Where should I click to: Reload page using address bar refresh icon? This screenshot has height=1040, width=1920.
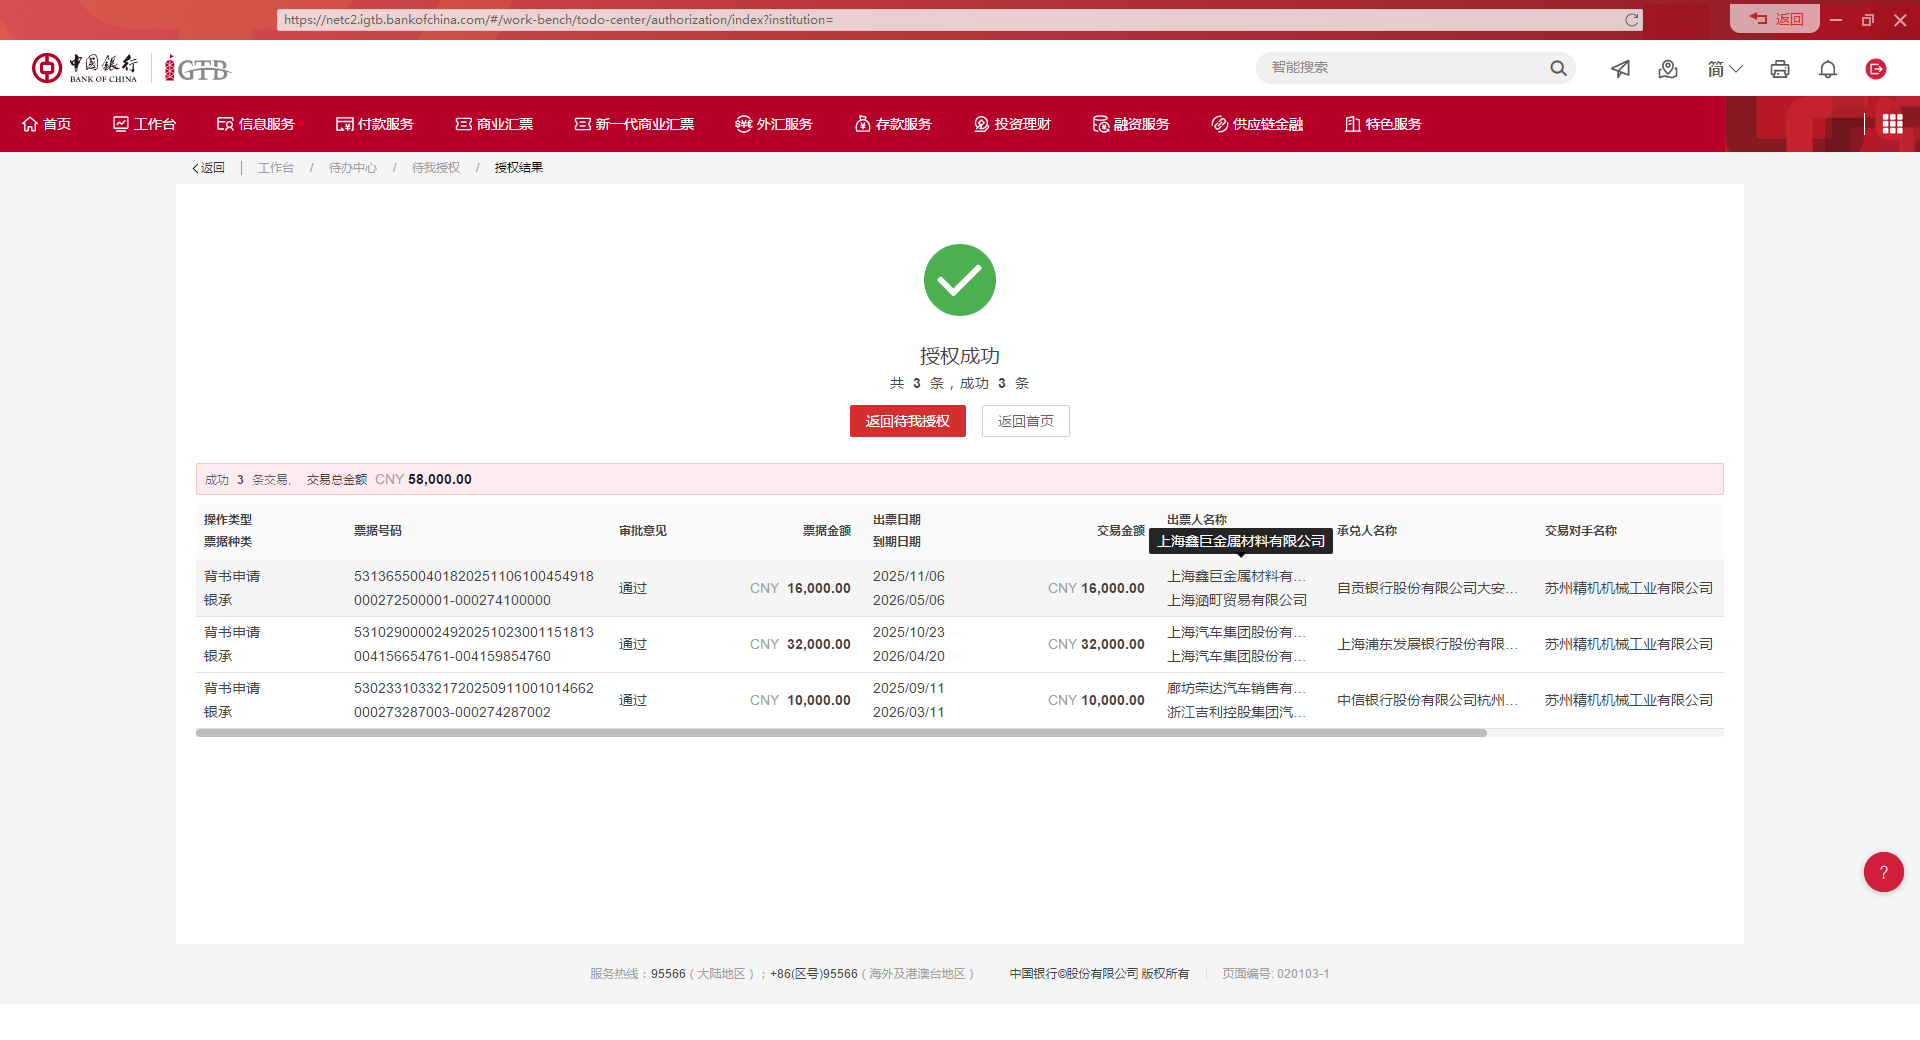click(1632, 20)
